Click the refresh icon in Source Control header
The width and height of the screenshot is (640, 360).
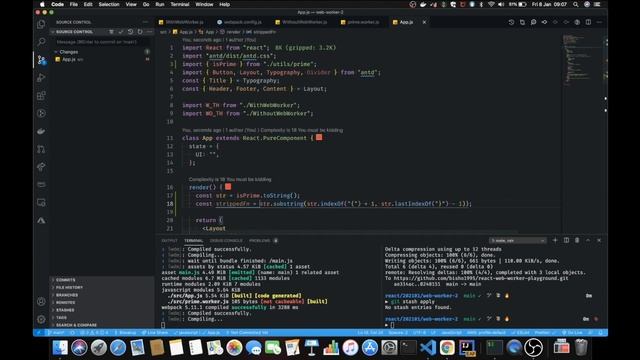click(x=140, y=32)
